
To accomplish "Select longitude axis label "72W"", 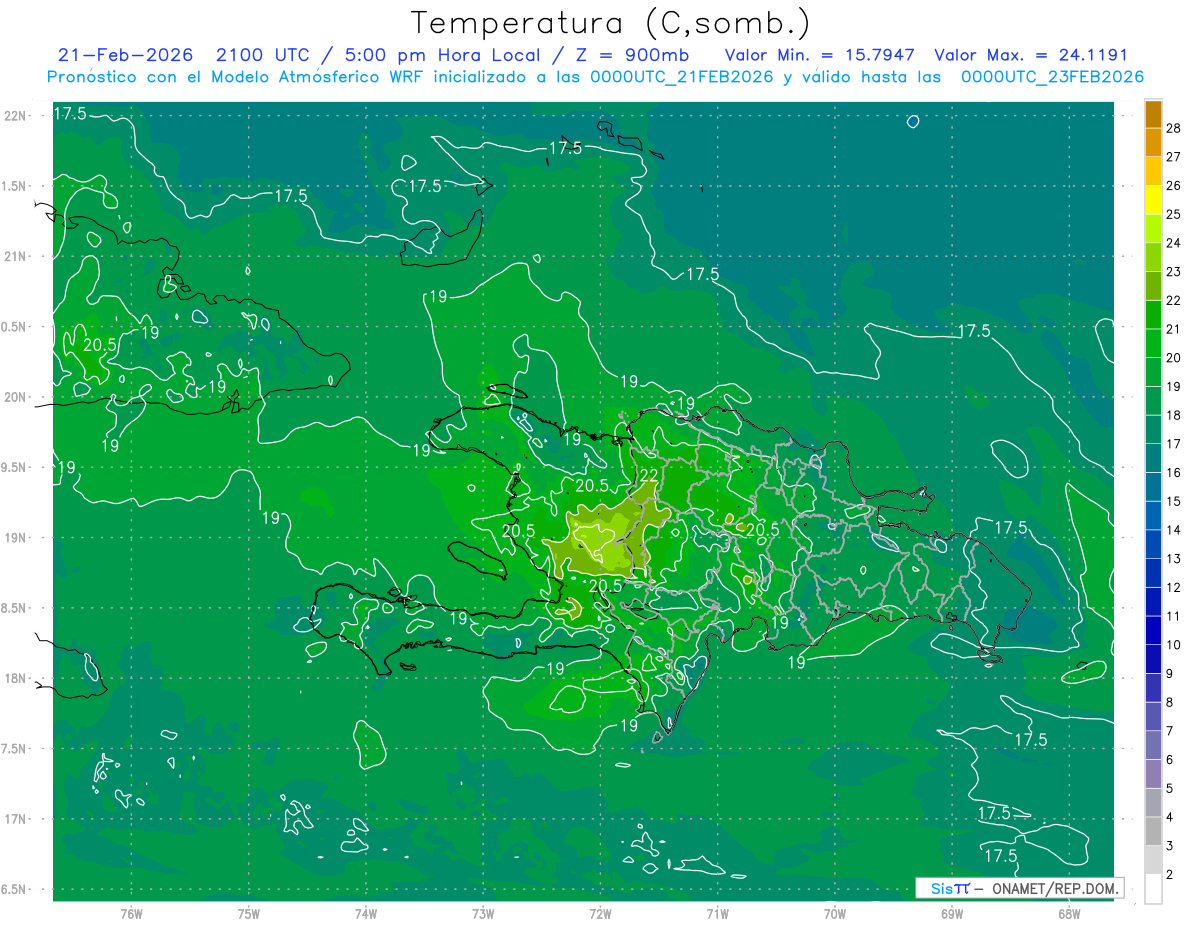I will click(x=600, y=913).
